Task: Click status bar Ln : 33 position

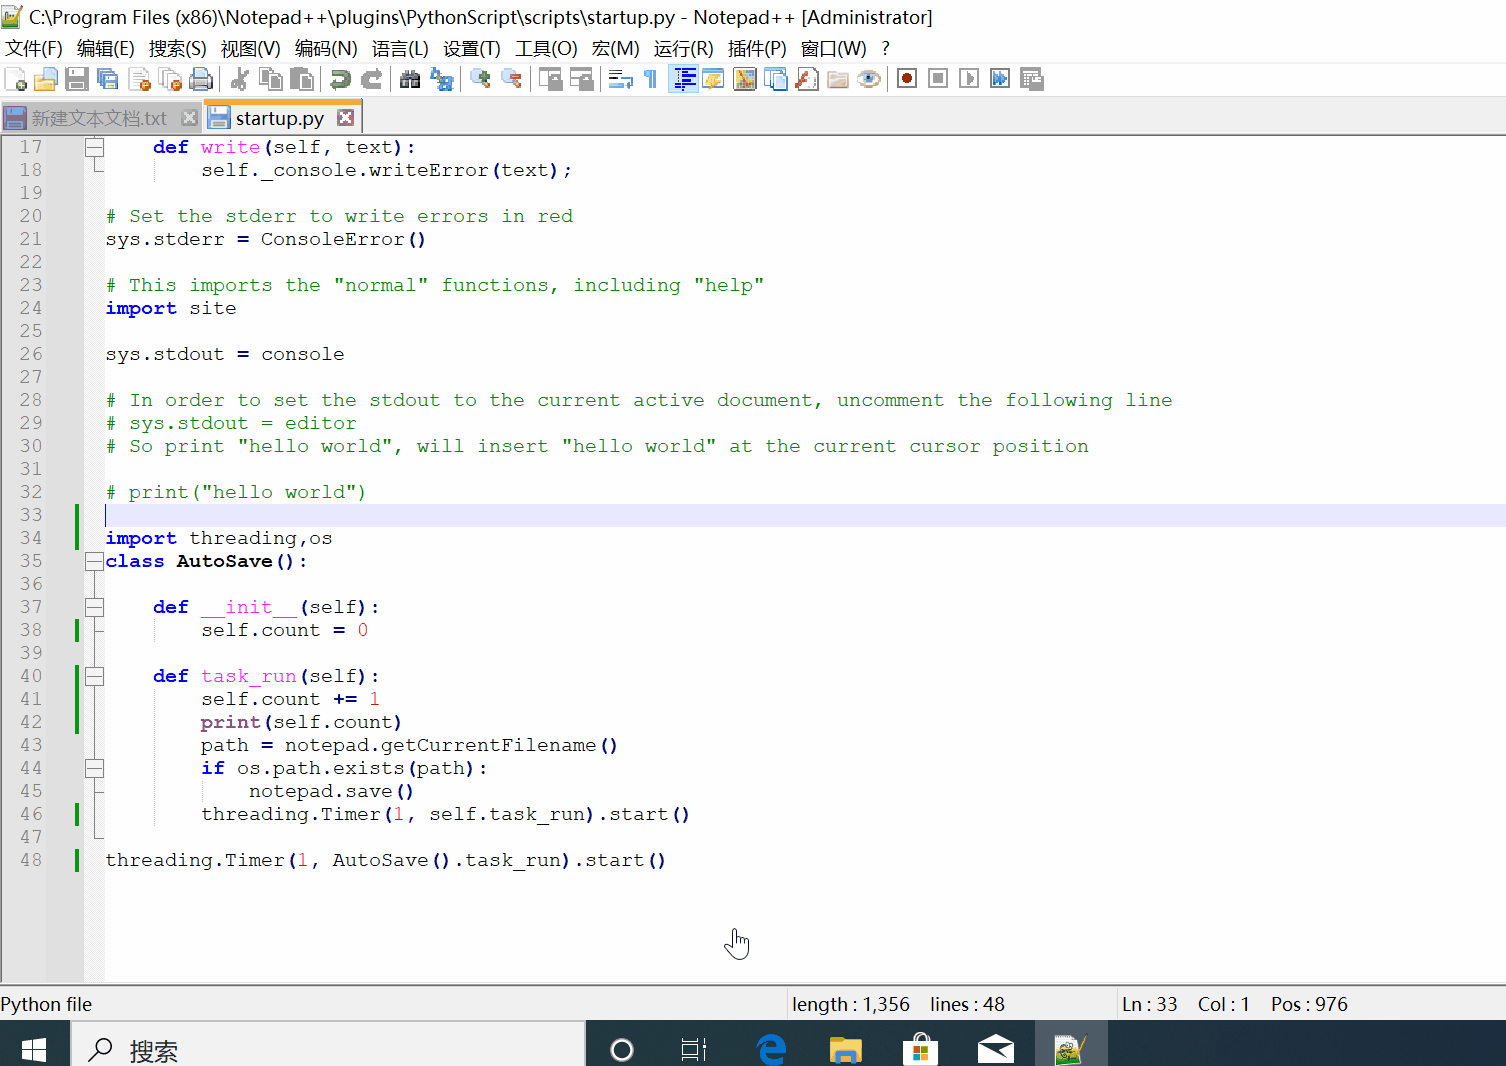Action: point(1149,1004)
